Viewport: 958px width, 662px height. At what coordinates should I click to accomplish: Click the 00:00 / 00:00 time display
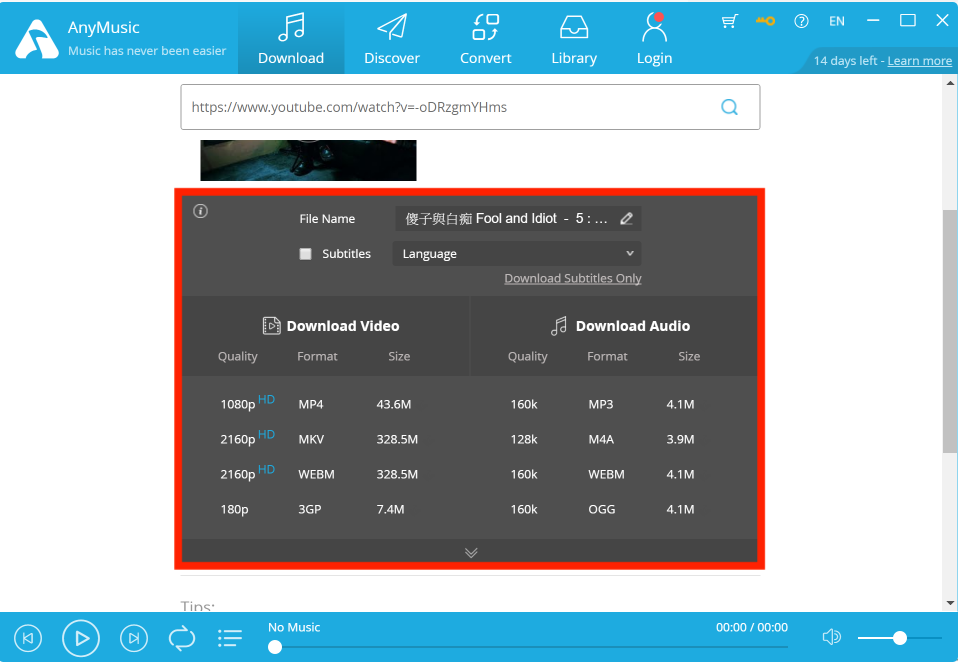(751, 627)
